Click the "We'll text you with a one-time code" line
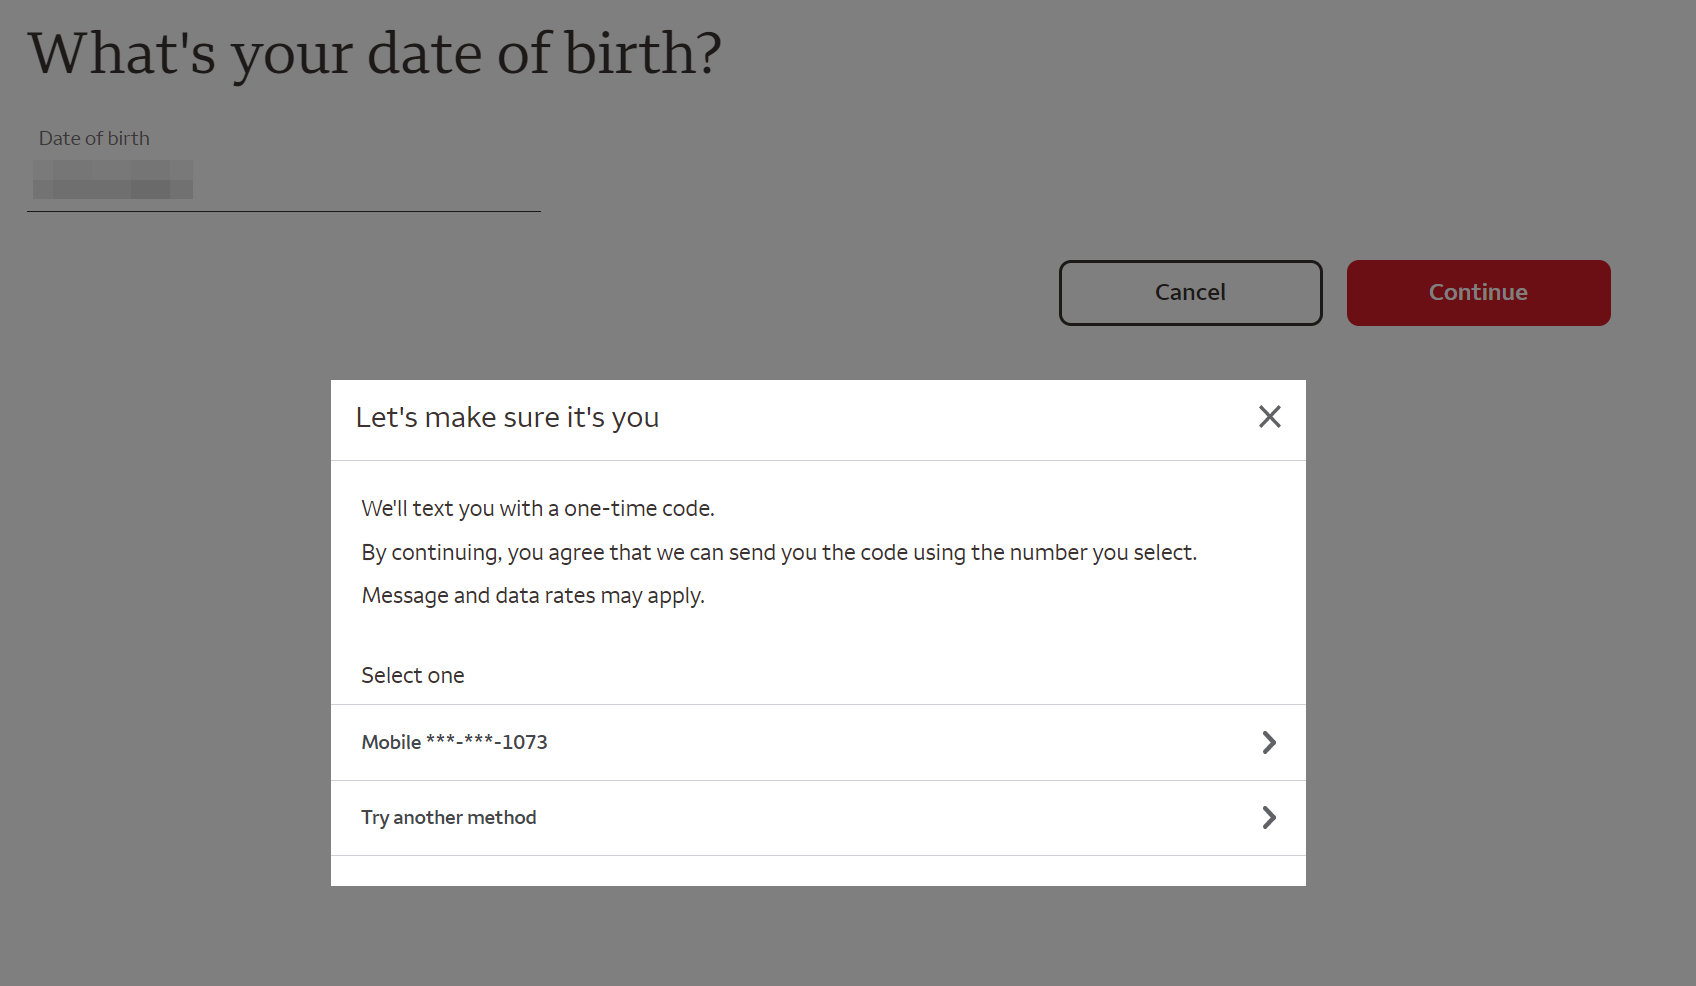 click(538, 509)
